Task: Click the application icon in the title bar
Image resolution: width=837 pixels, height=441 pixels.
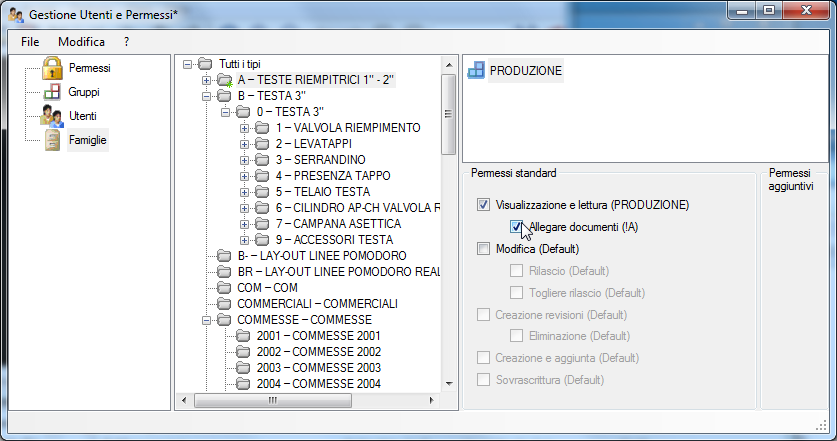Action: coord(17,15)
